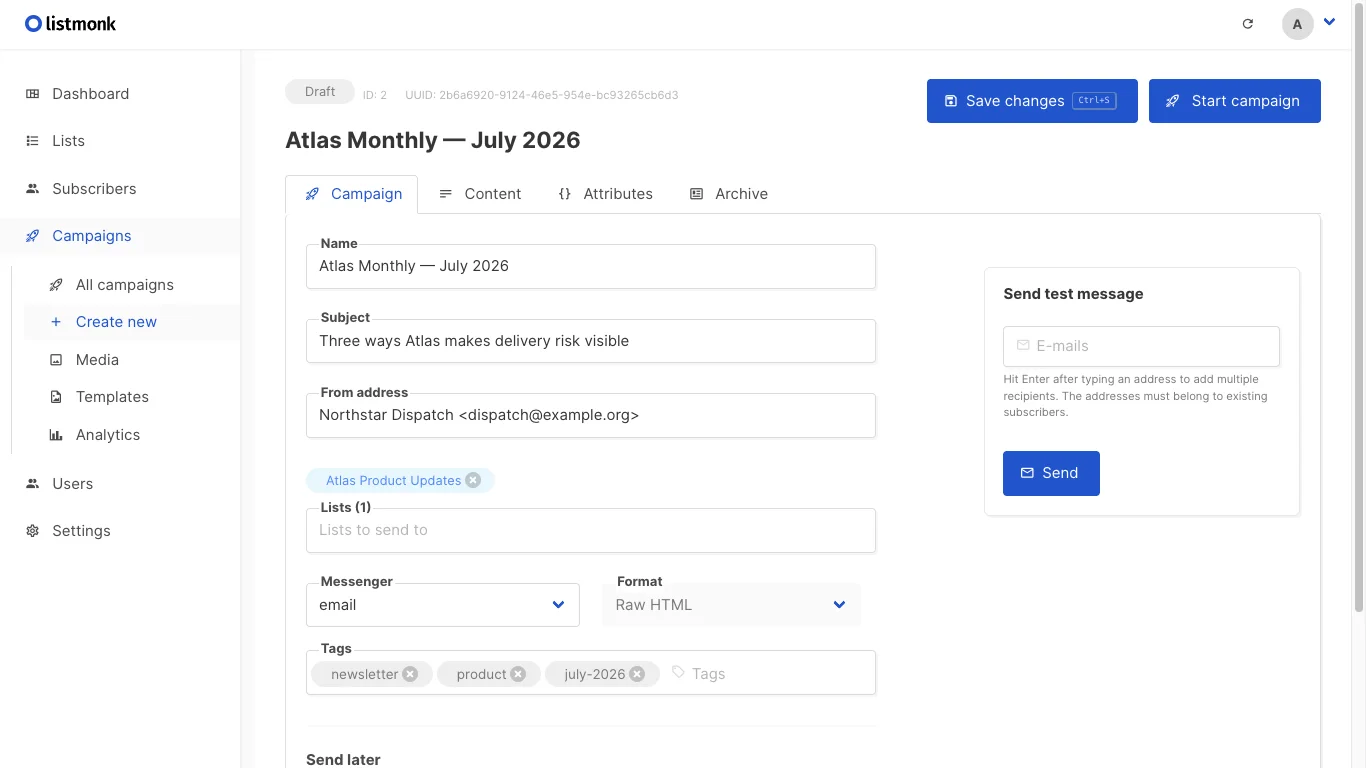Click the From address field
This screenshot has width=1366, height=768.
tap(591, 415)
